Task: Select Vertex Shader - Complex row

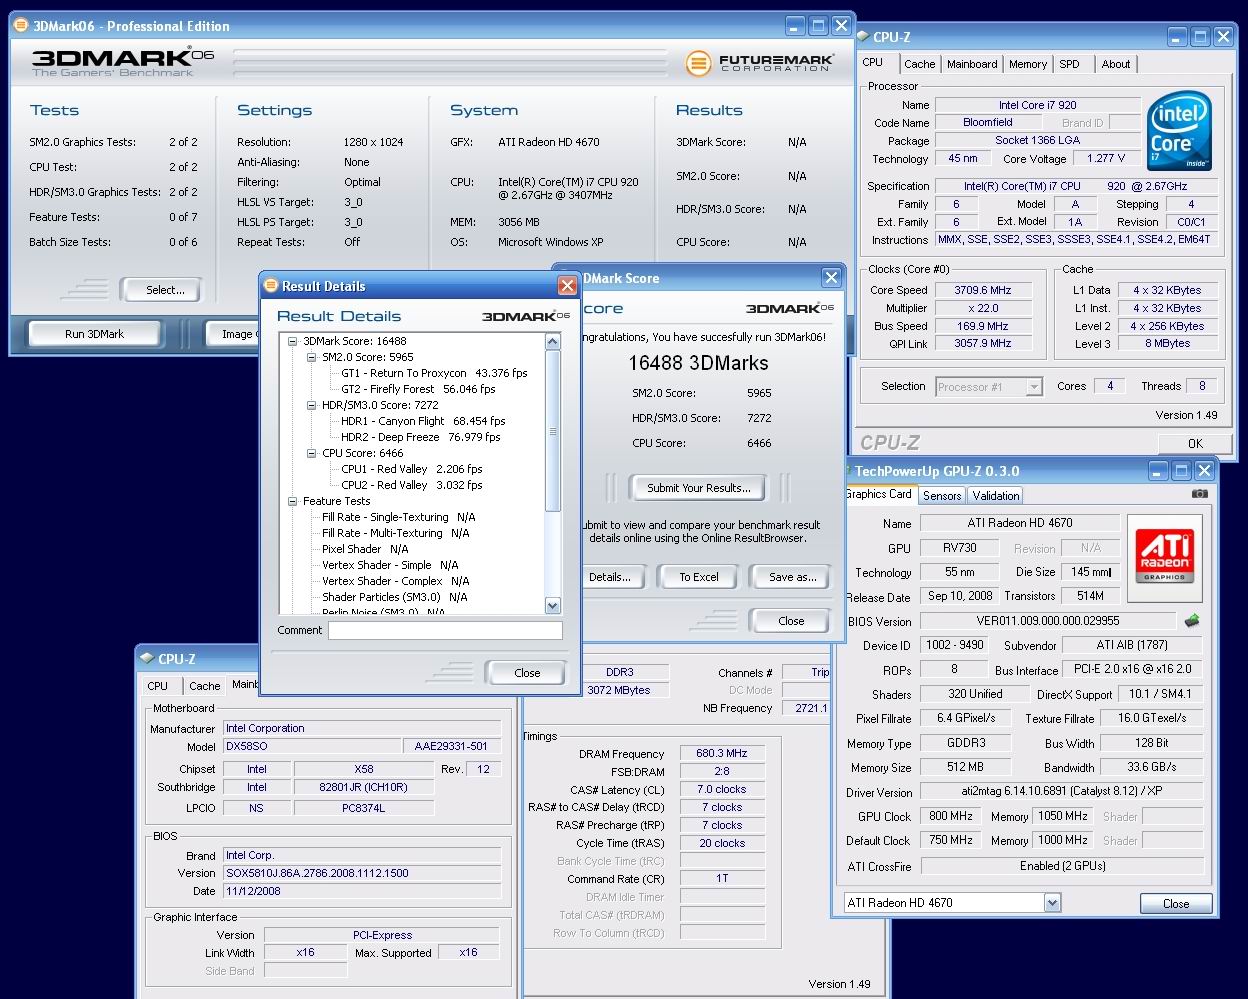Action: point(395,581)
